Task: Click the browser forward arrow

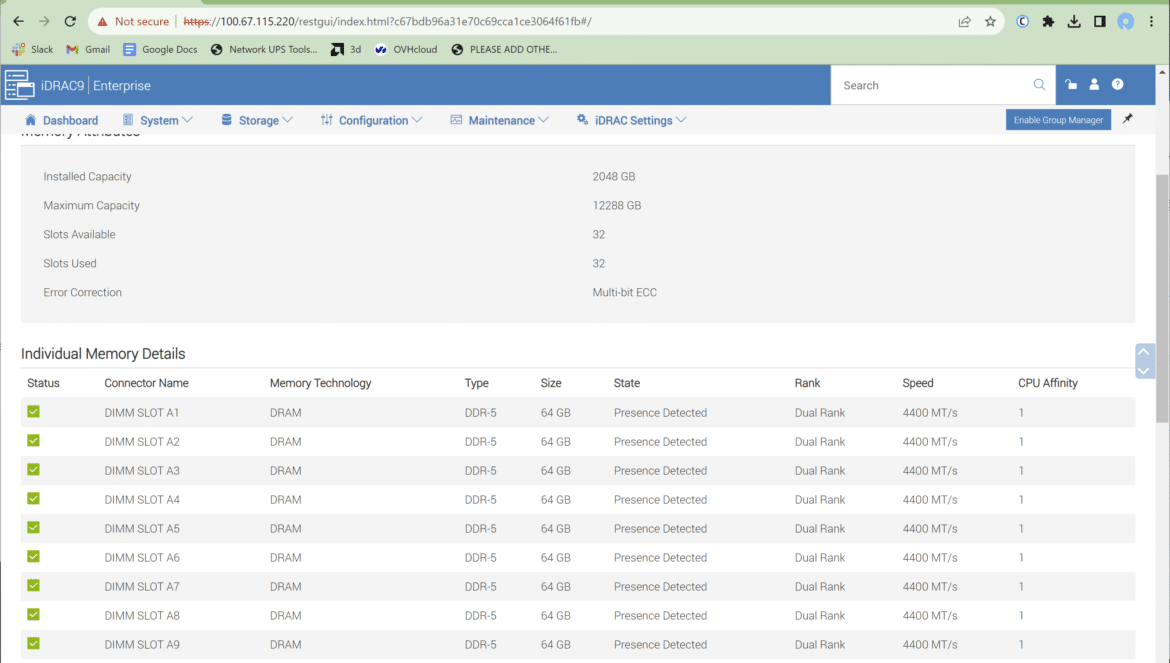Action: 44,22
